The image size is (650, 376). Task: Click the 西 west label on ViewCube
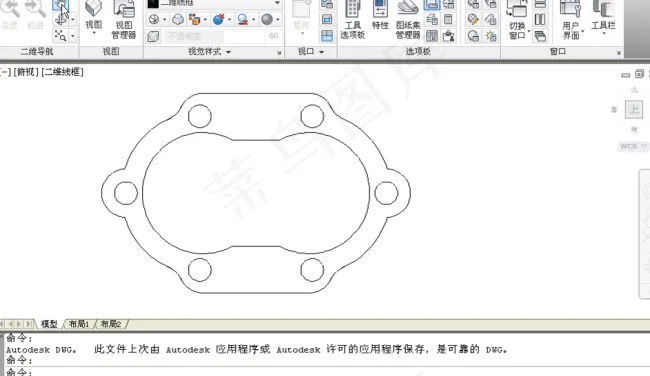click(x=614, y=110)
